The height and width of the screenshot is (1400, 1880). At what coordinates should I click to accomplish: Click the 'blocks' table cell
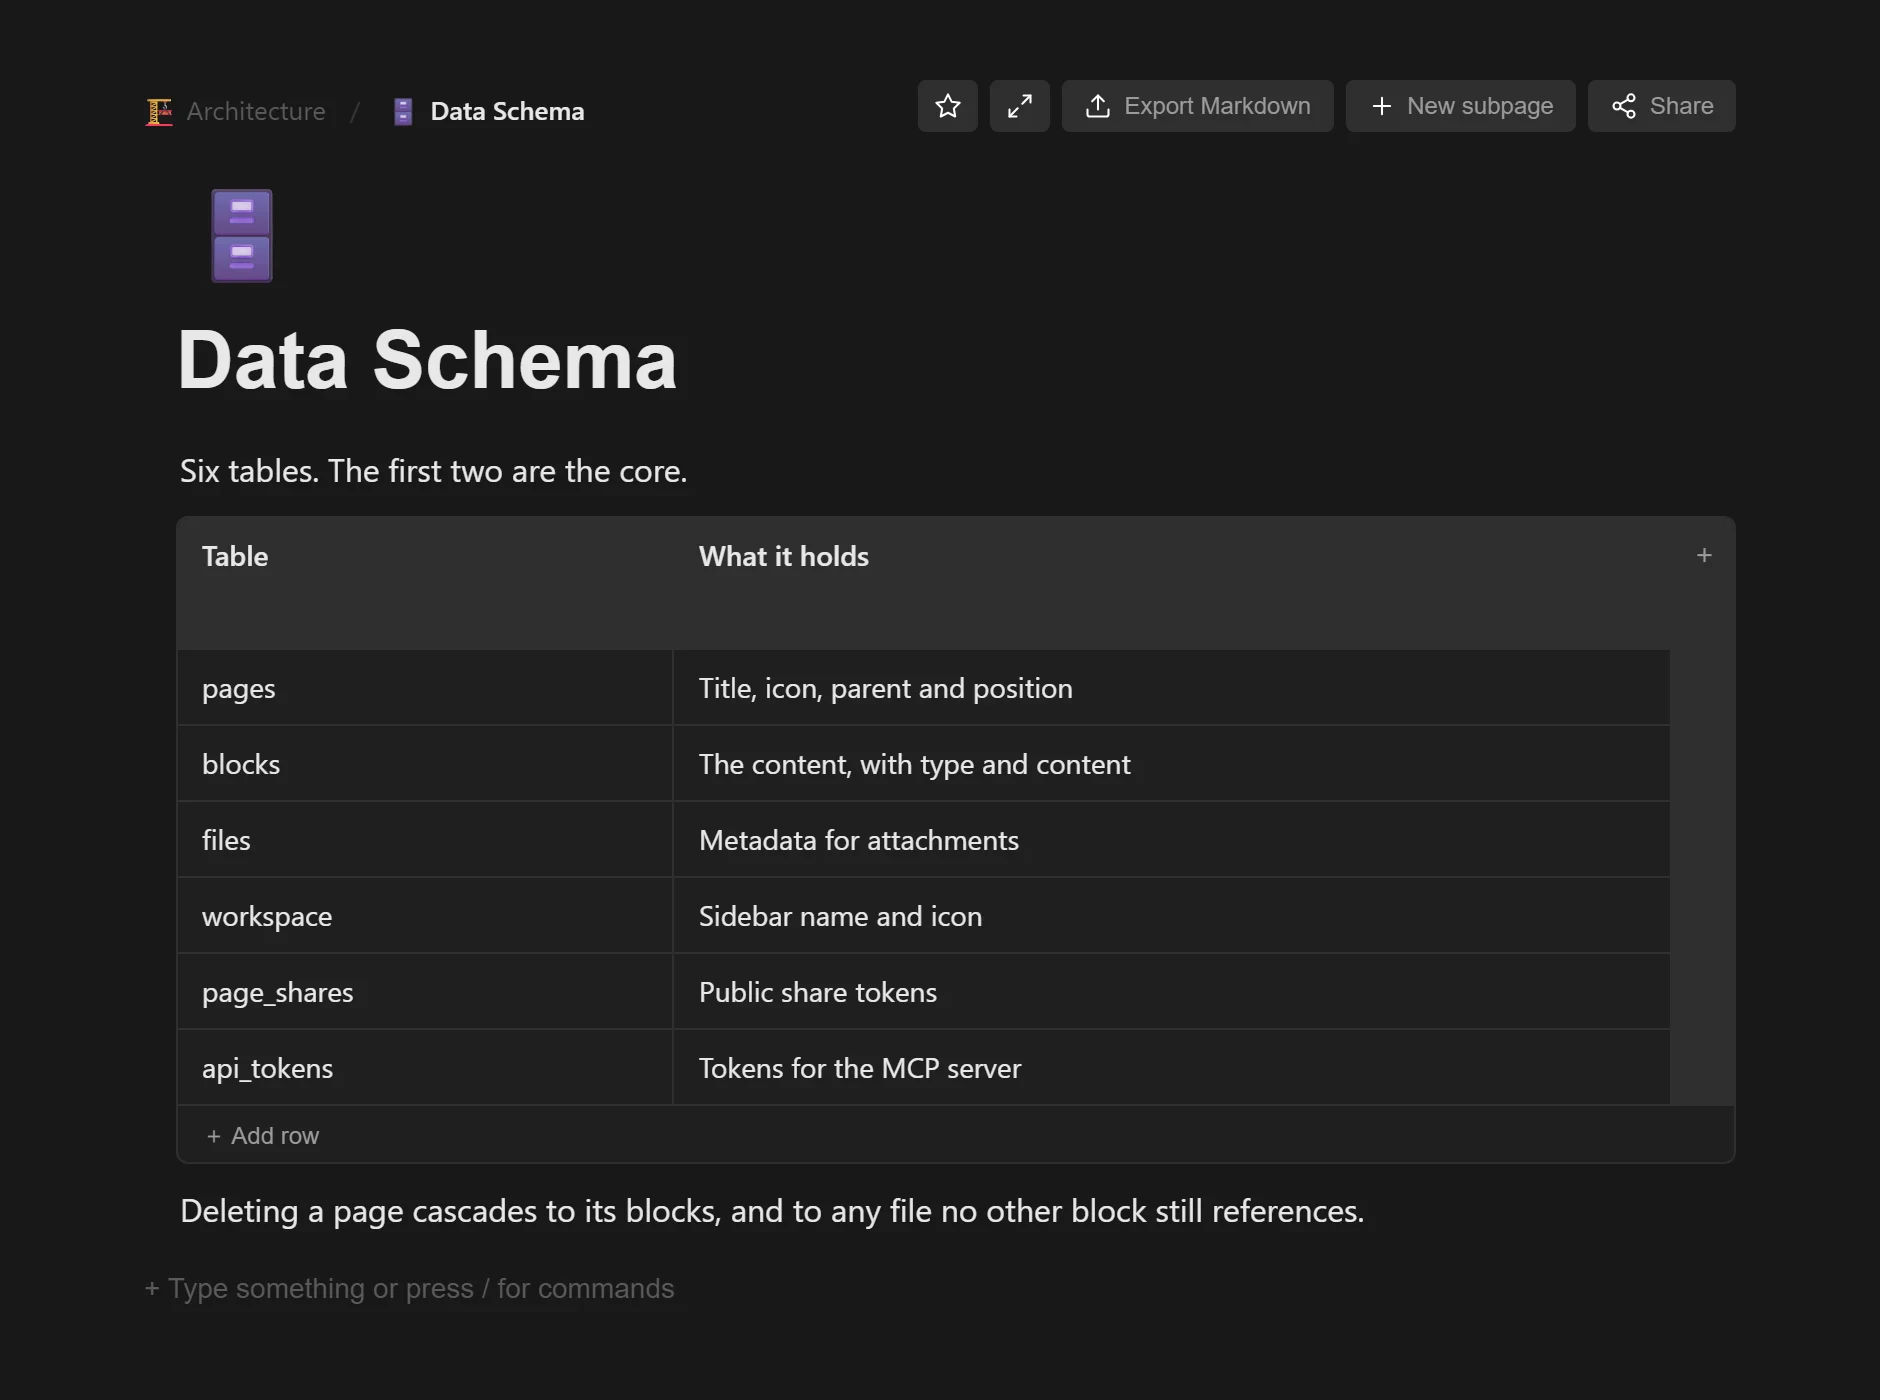pyautogui.click(x=425, y=764)
